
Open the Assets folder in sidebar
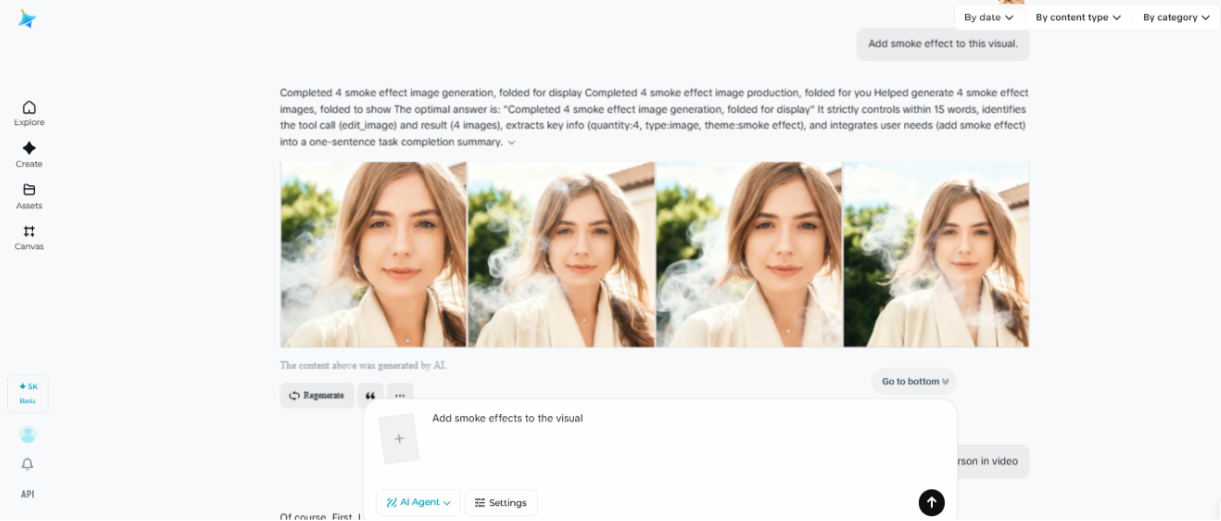(x=29, y=196)
